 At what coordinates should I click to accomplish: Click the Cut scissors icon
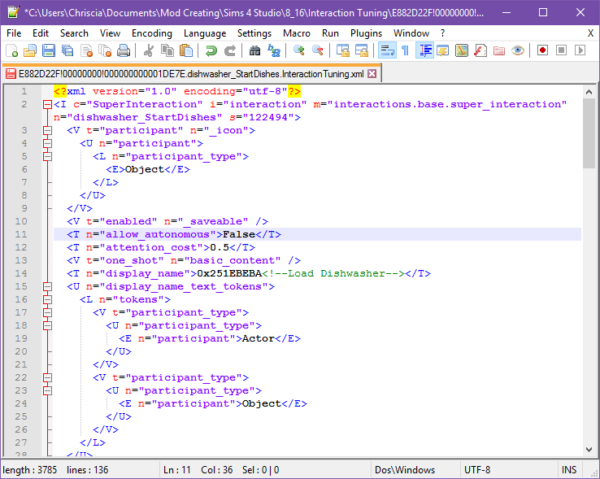click(x=147, y=50)
